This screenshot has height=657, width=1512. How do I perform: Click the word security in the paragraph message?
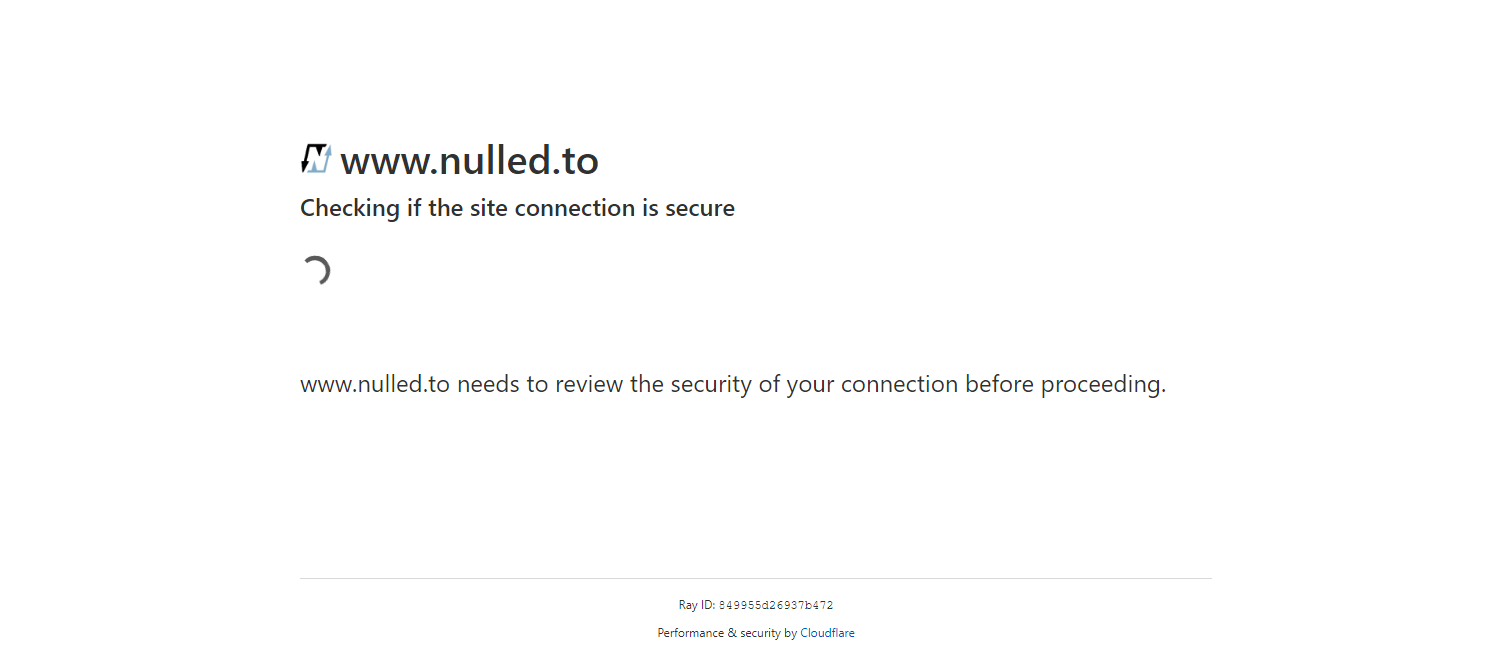click(x=711, y=385)
